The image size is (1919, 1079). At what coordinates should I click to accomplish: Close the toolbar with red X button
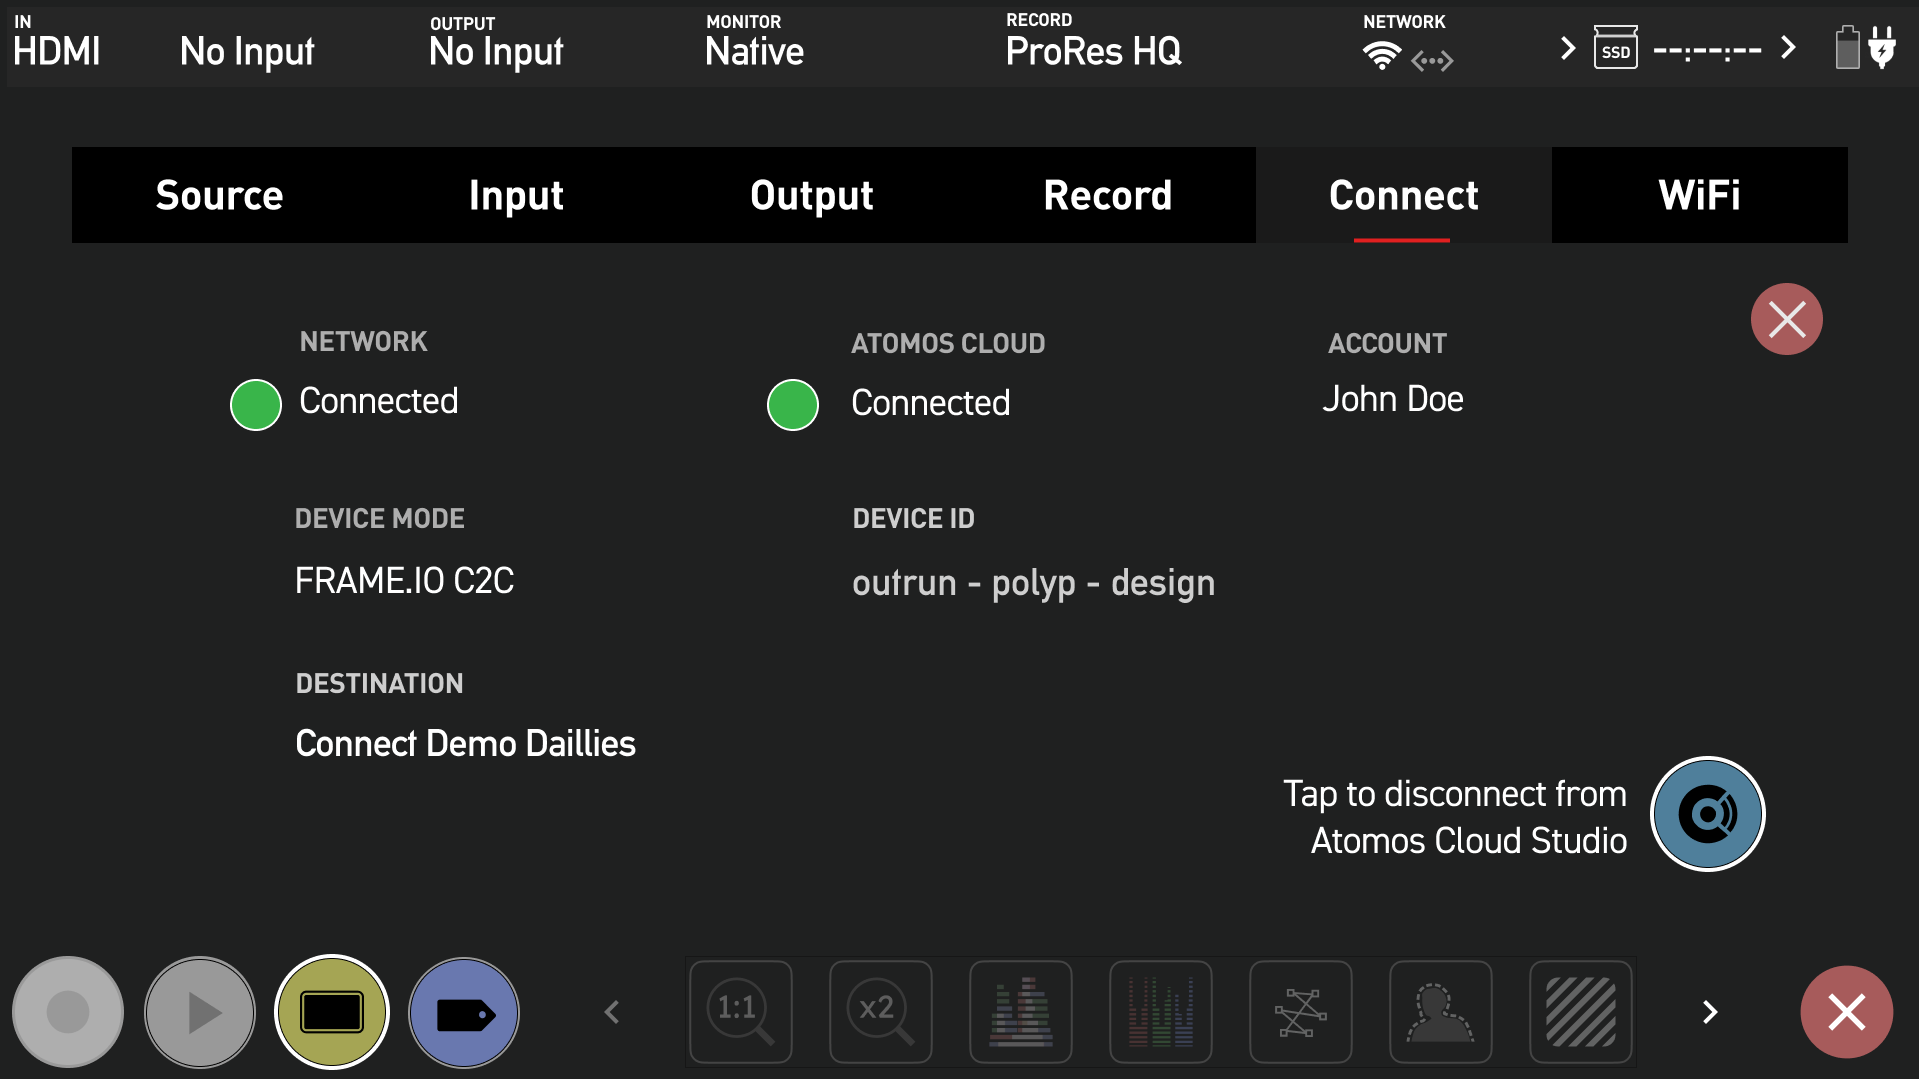coord(1846,1012)
